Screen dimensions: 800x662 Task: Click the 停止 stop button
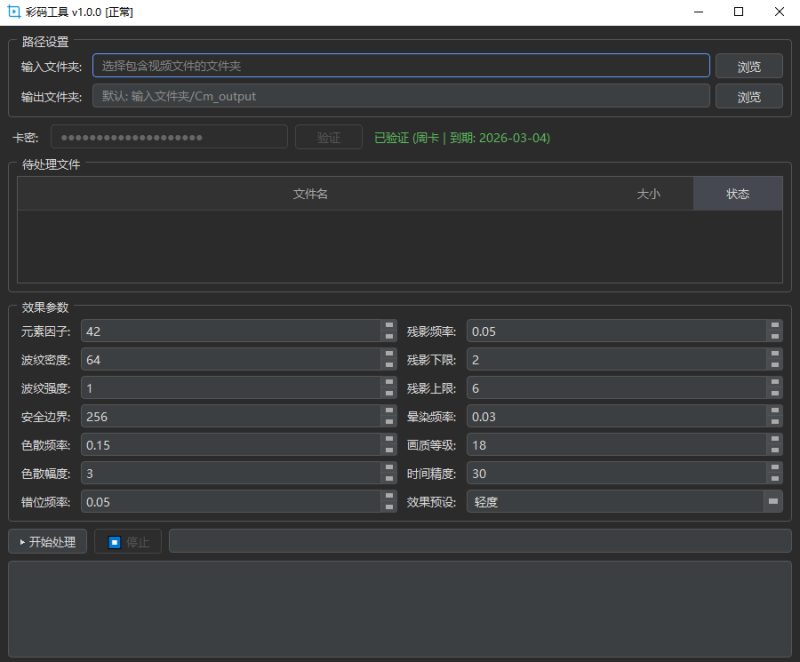pos(128,542)
